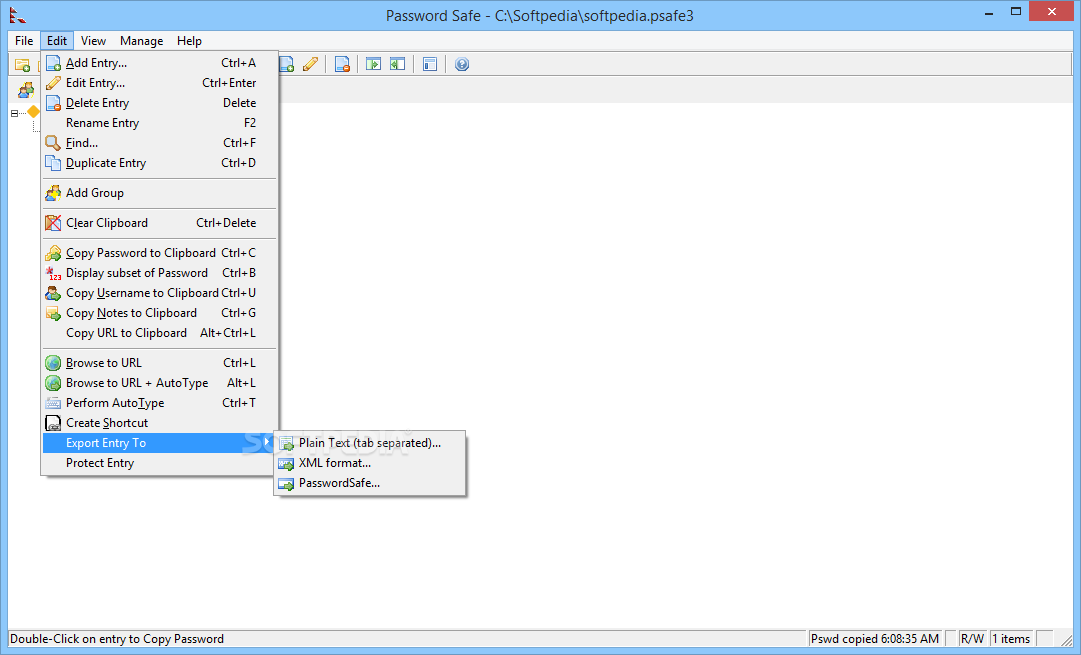The width and height of the screenshot is (1081, 655).
Task: Open the Manage menu
Action: tap(141, 41)
